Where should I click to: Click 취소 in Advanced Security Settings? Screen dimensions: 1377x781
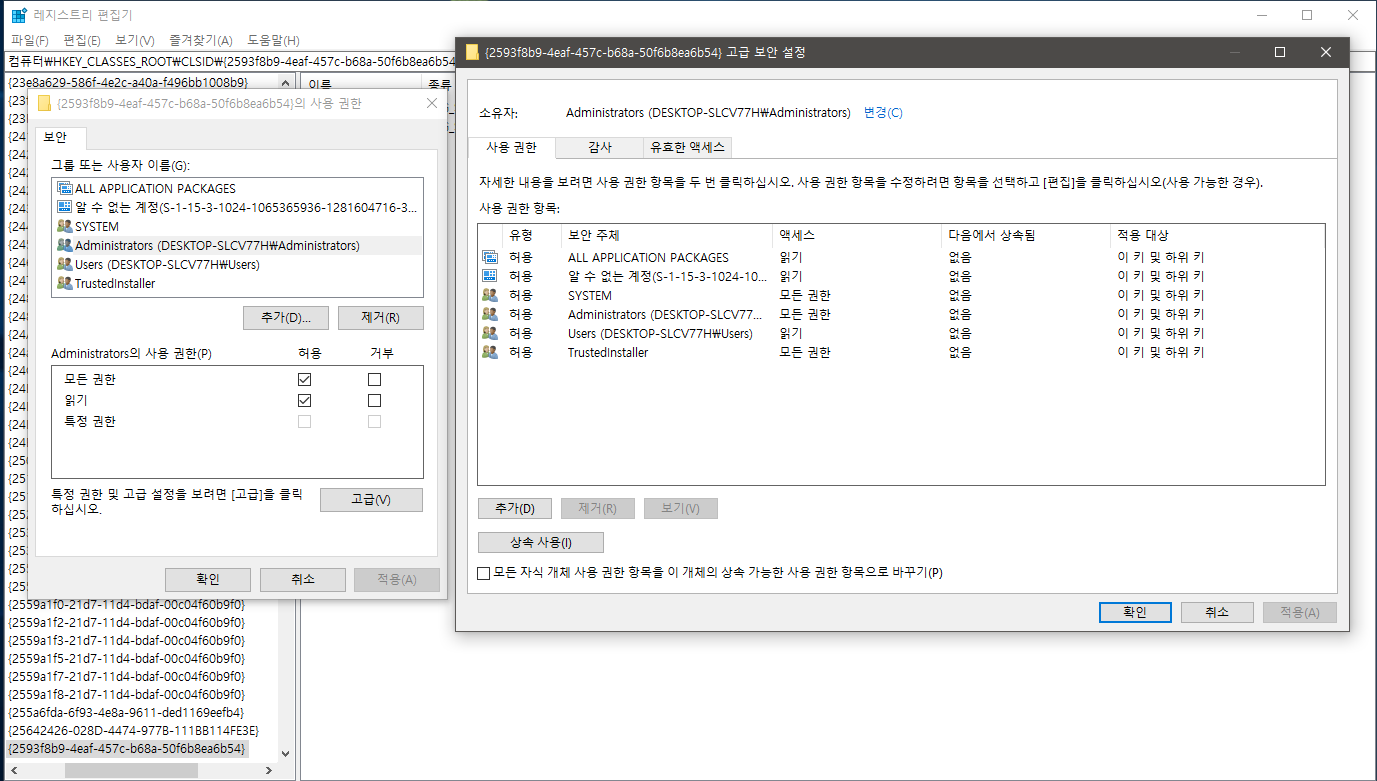tap(1217, 613)
